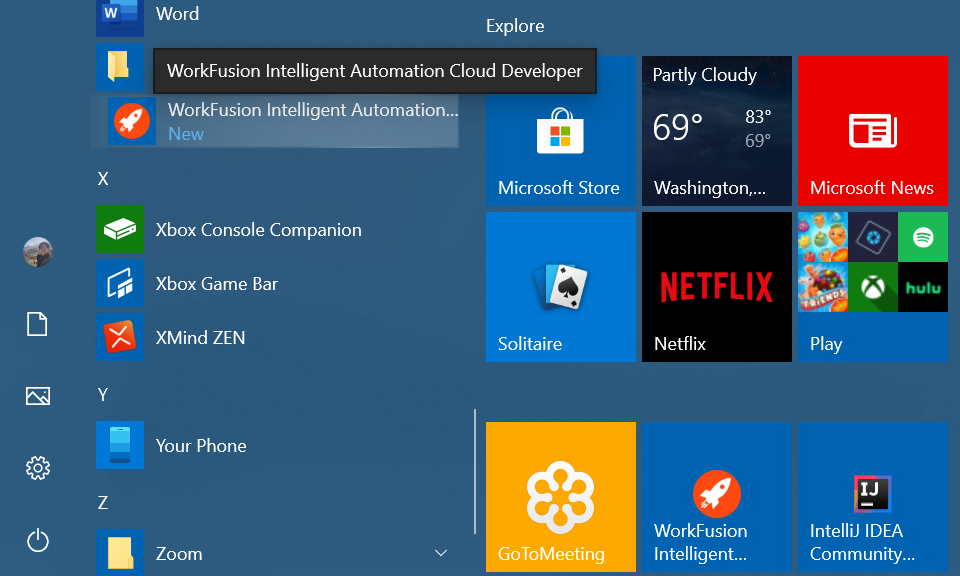Jump to letter Z section header

[103, 503]
